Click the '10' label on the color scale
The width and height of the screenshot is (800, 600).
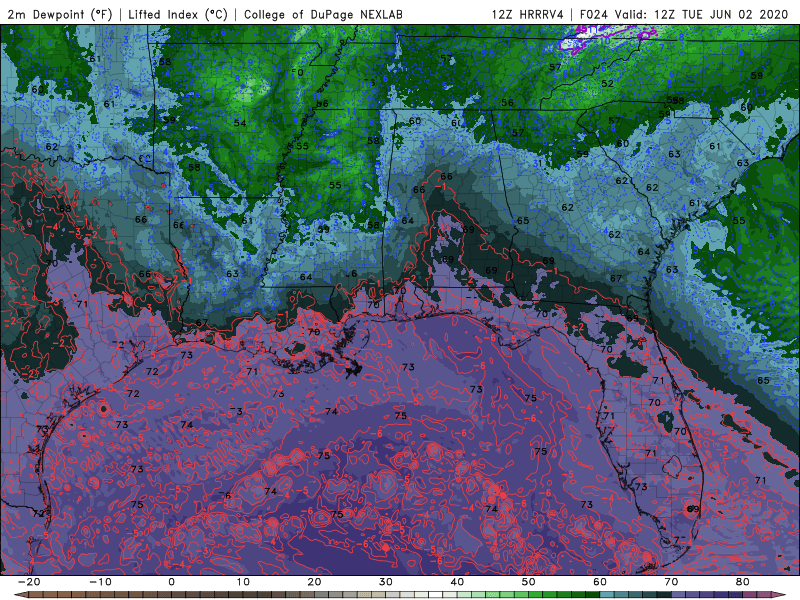pyautogui.click(x=243, y=582)
